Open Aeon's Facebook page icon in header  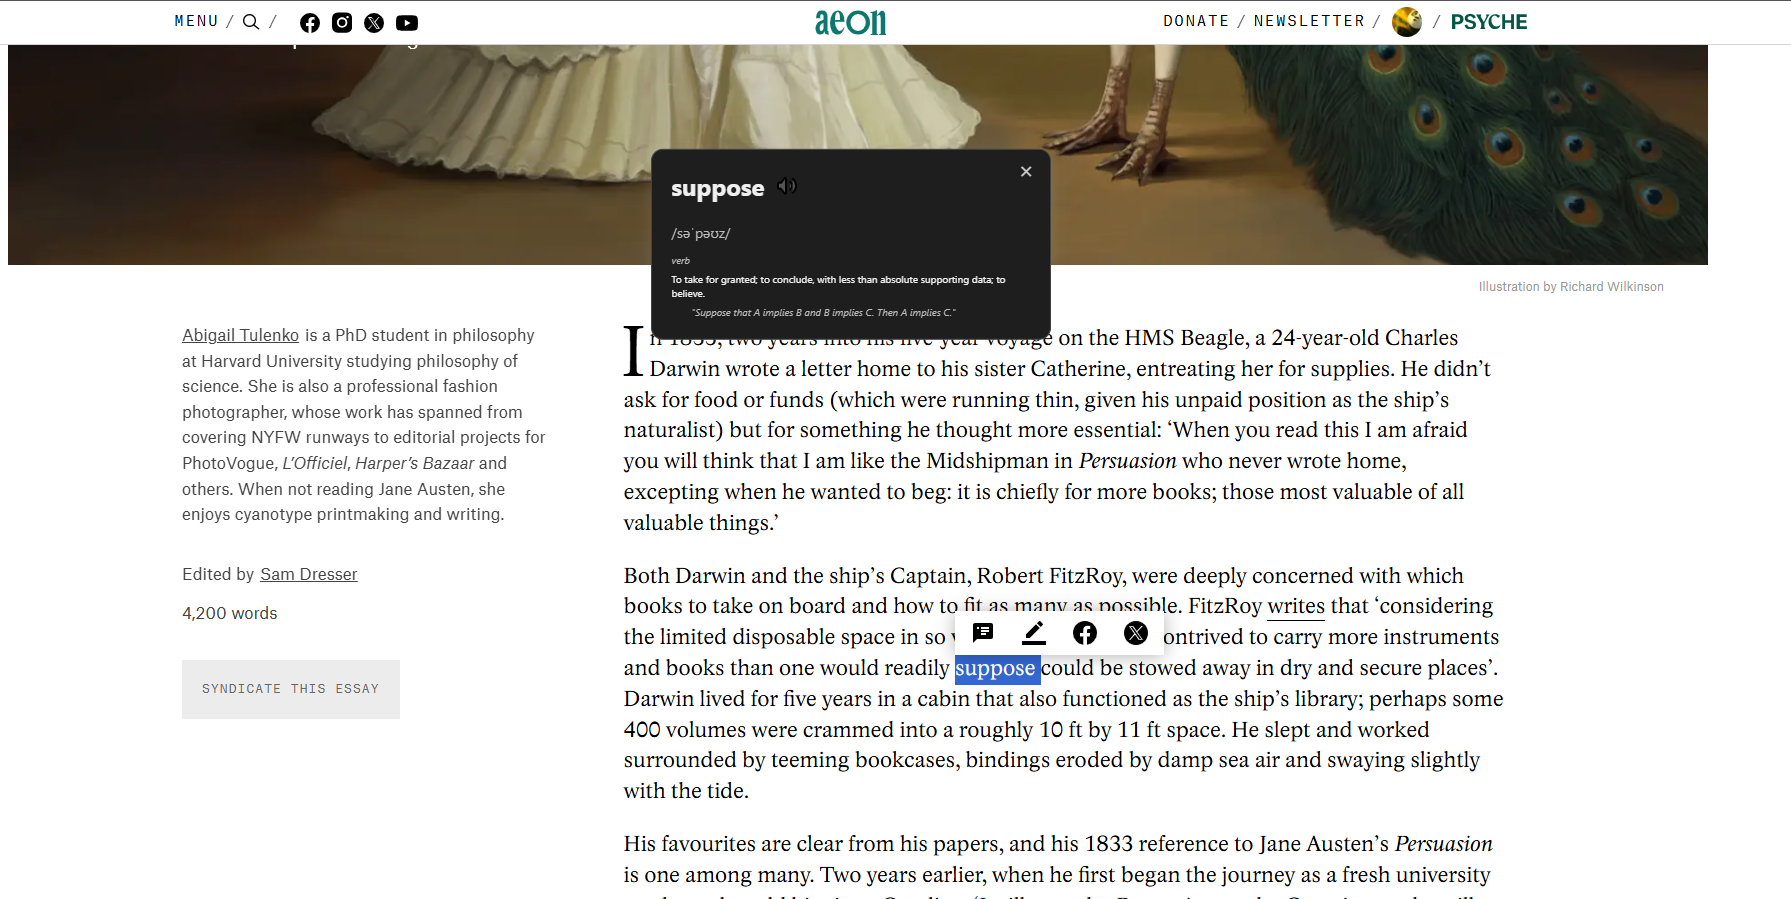coord(310,23)
